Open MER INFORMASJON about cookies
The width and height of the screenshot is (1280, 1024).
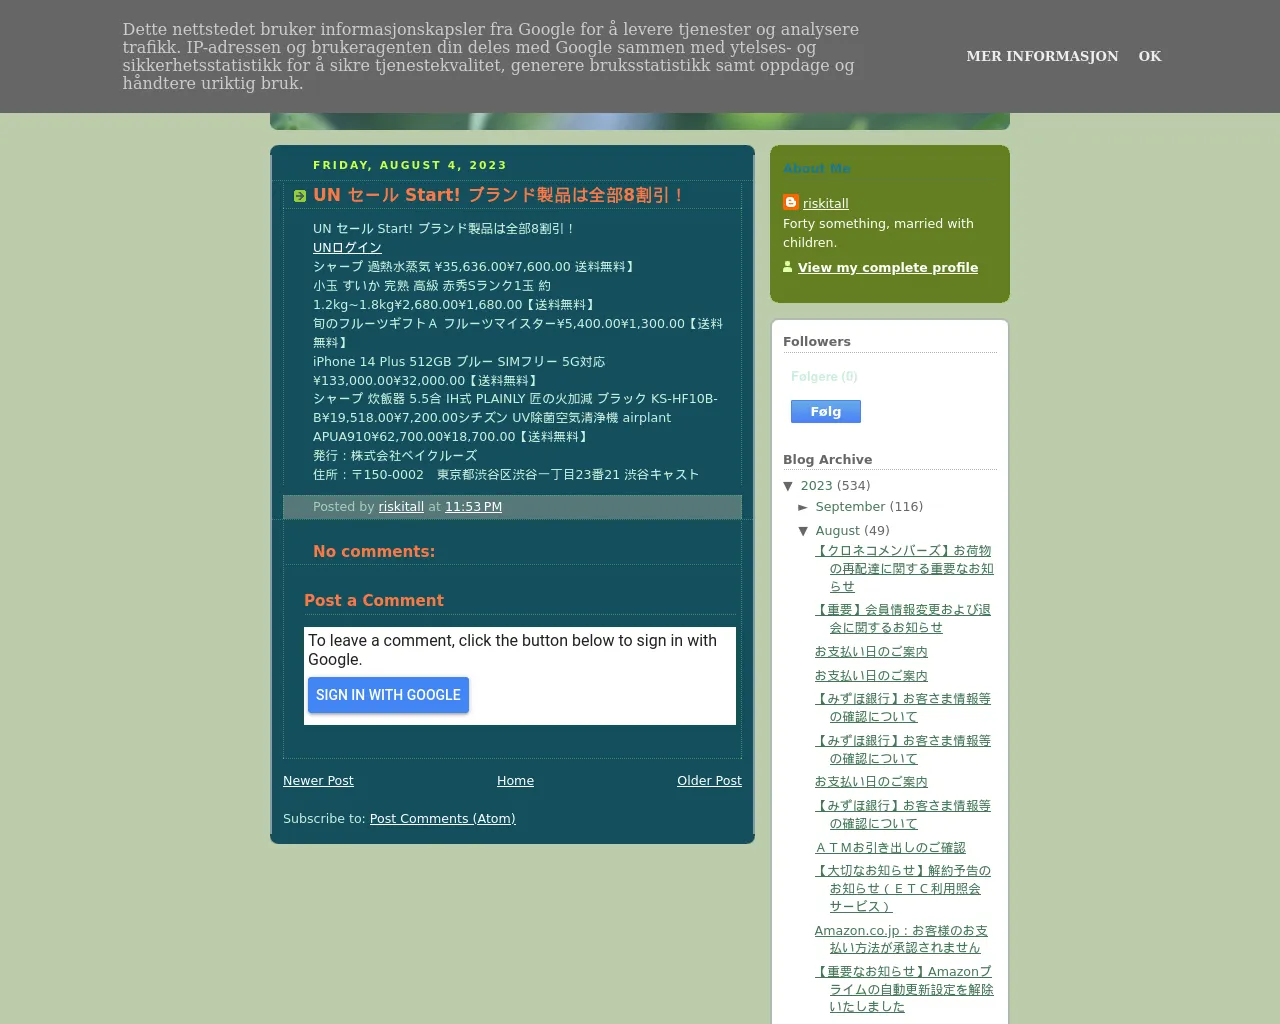[x=1042, y=56]
